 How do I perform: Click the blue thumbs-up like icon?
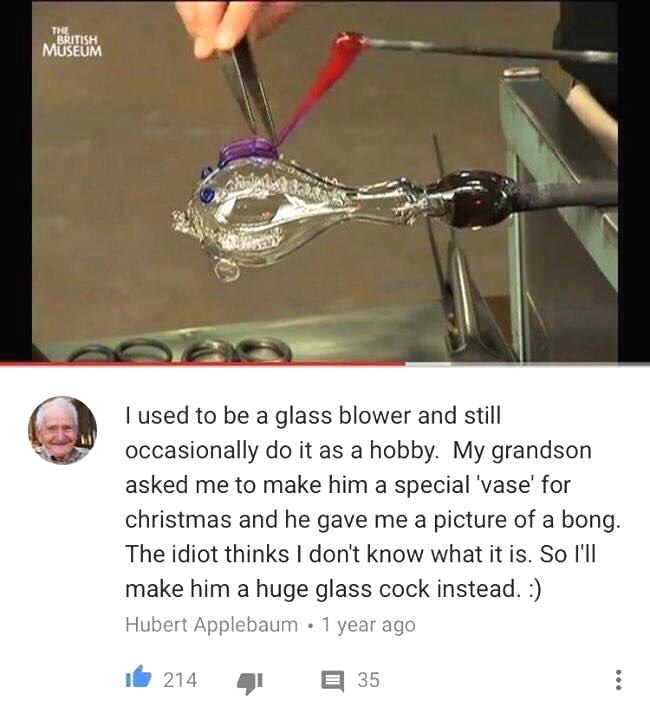138,677
